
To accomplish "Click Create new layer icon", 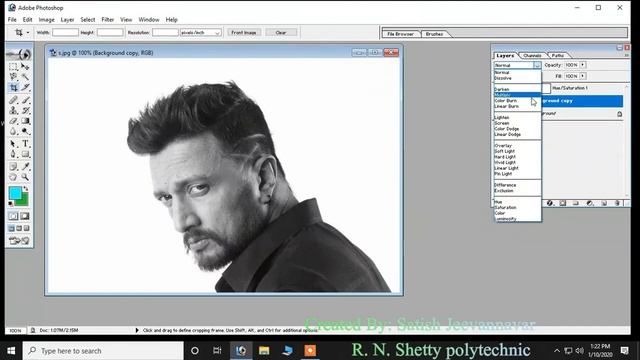I will [604, 203].
